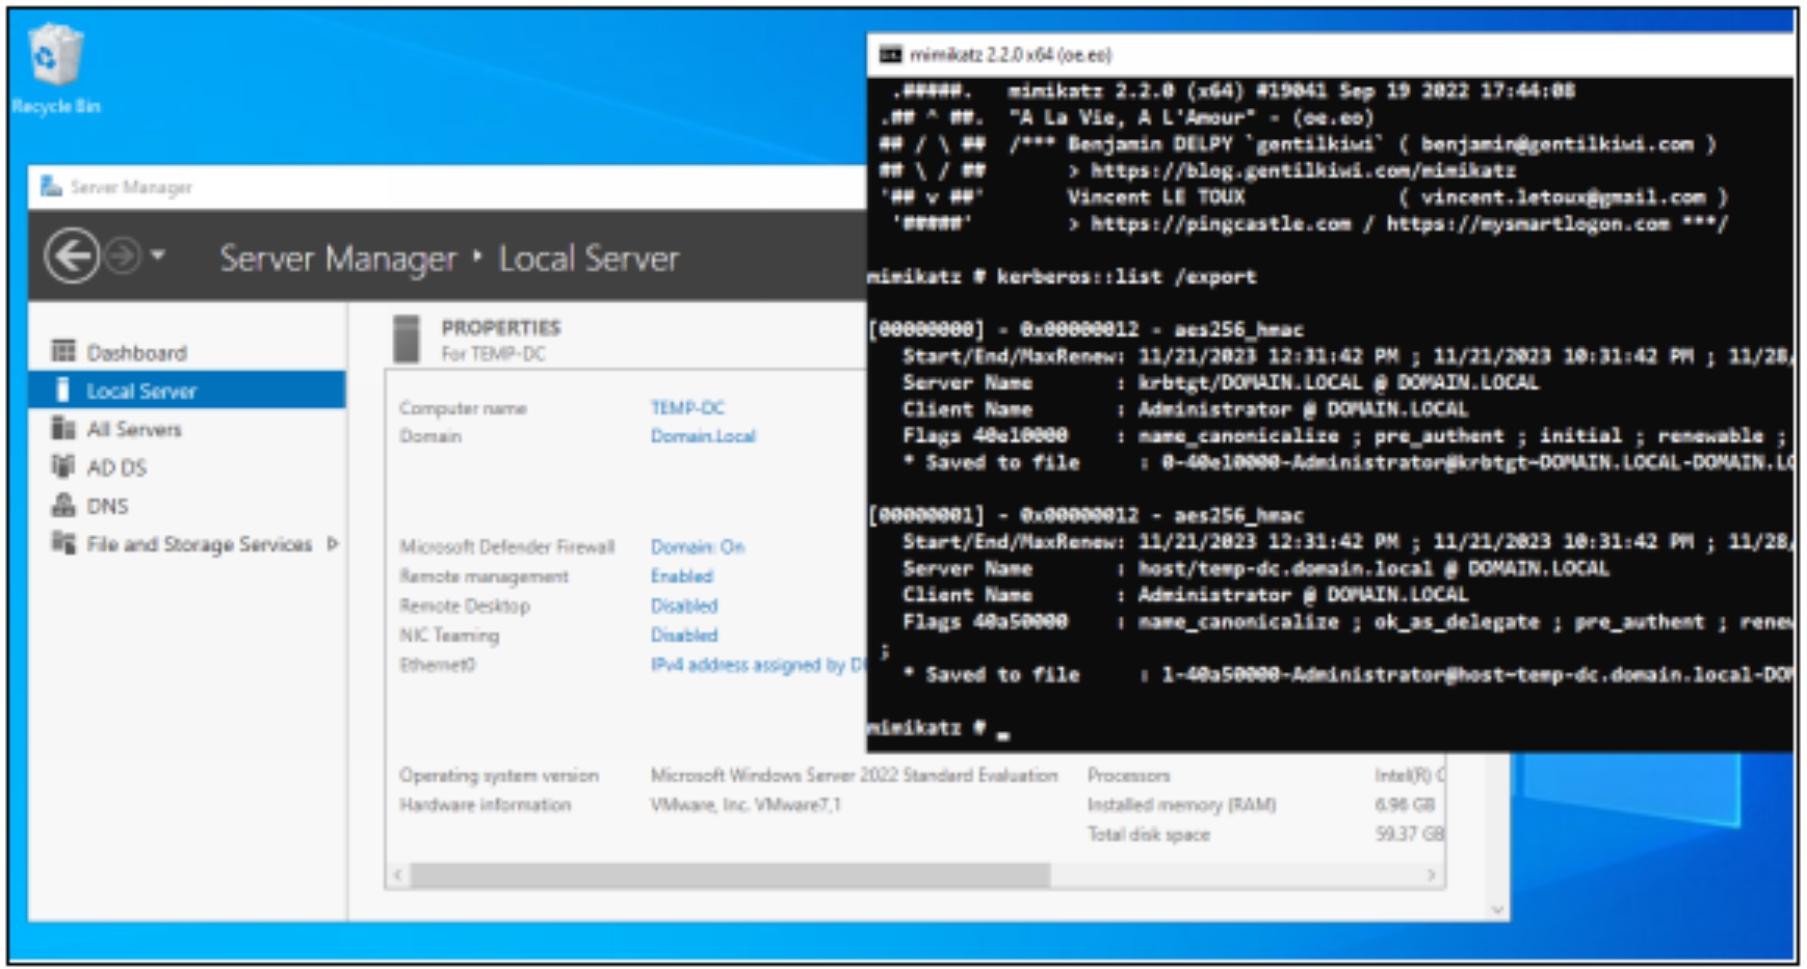The width and height of the screenshot is (1807, 969).
Task: Expand File and Storage Services submenu arrow
Action: 333,544
